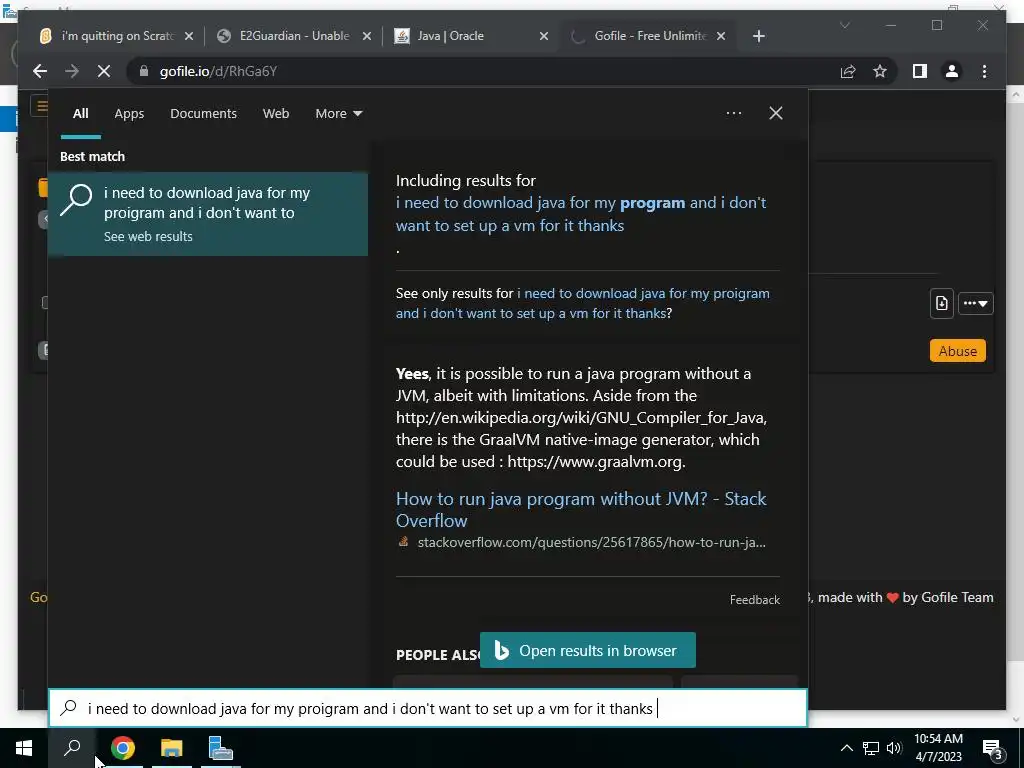Open Gofile hamburger menu icon
The image size is (1024, 768).
tap(41, 105)
